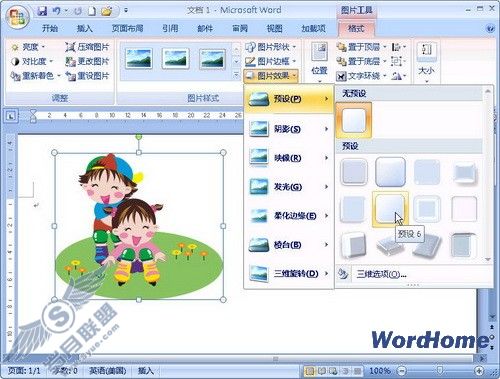Toggle 插入 insert mode in status bar
This screenshot has height=379, width=500.
coord(146,371)
